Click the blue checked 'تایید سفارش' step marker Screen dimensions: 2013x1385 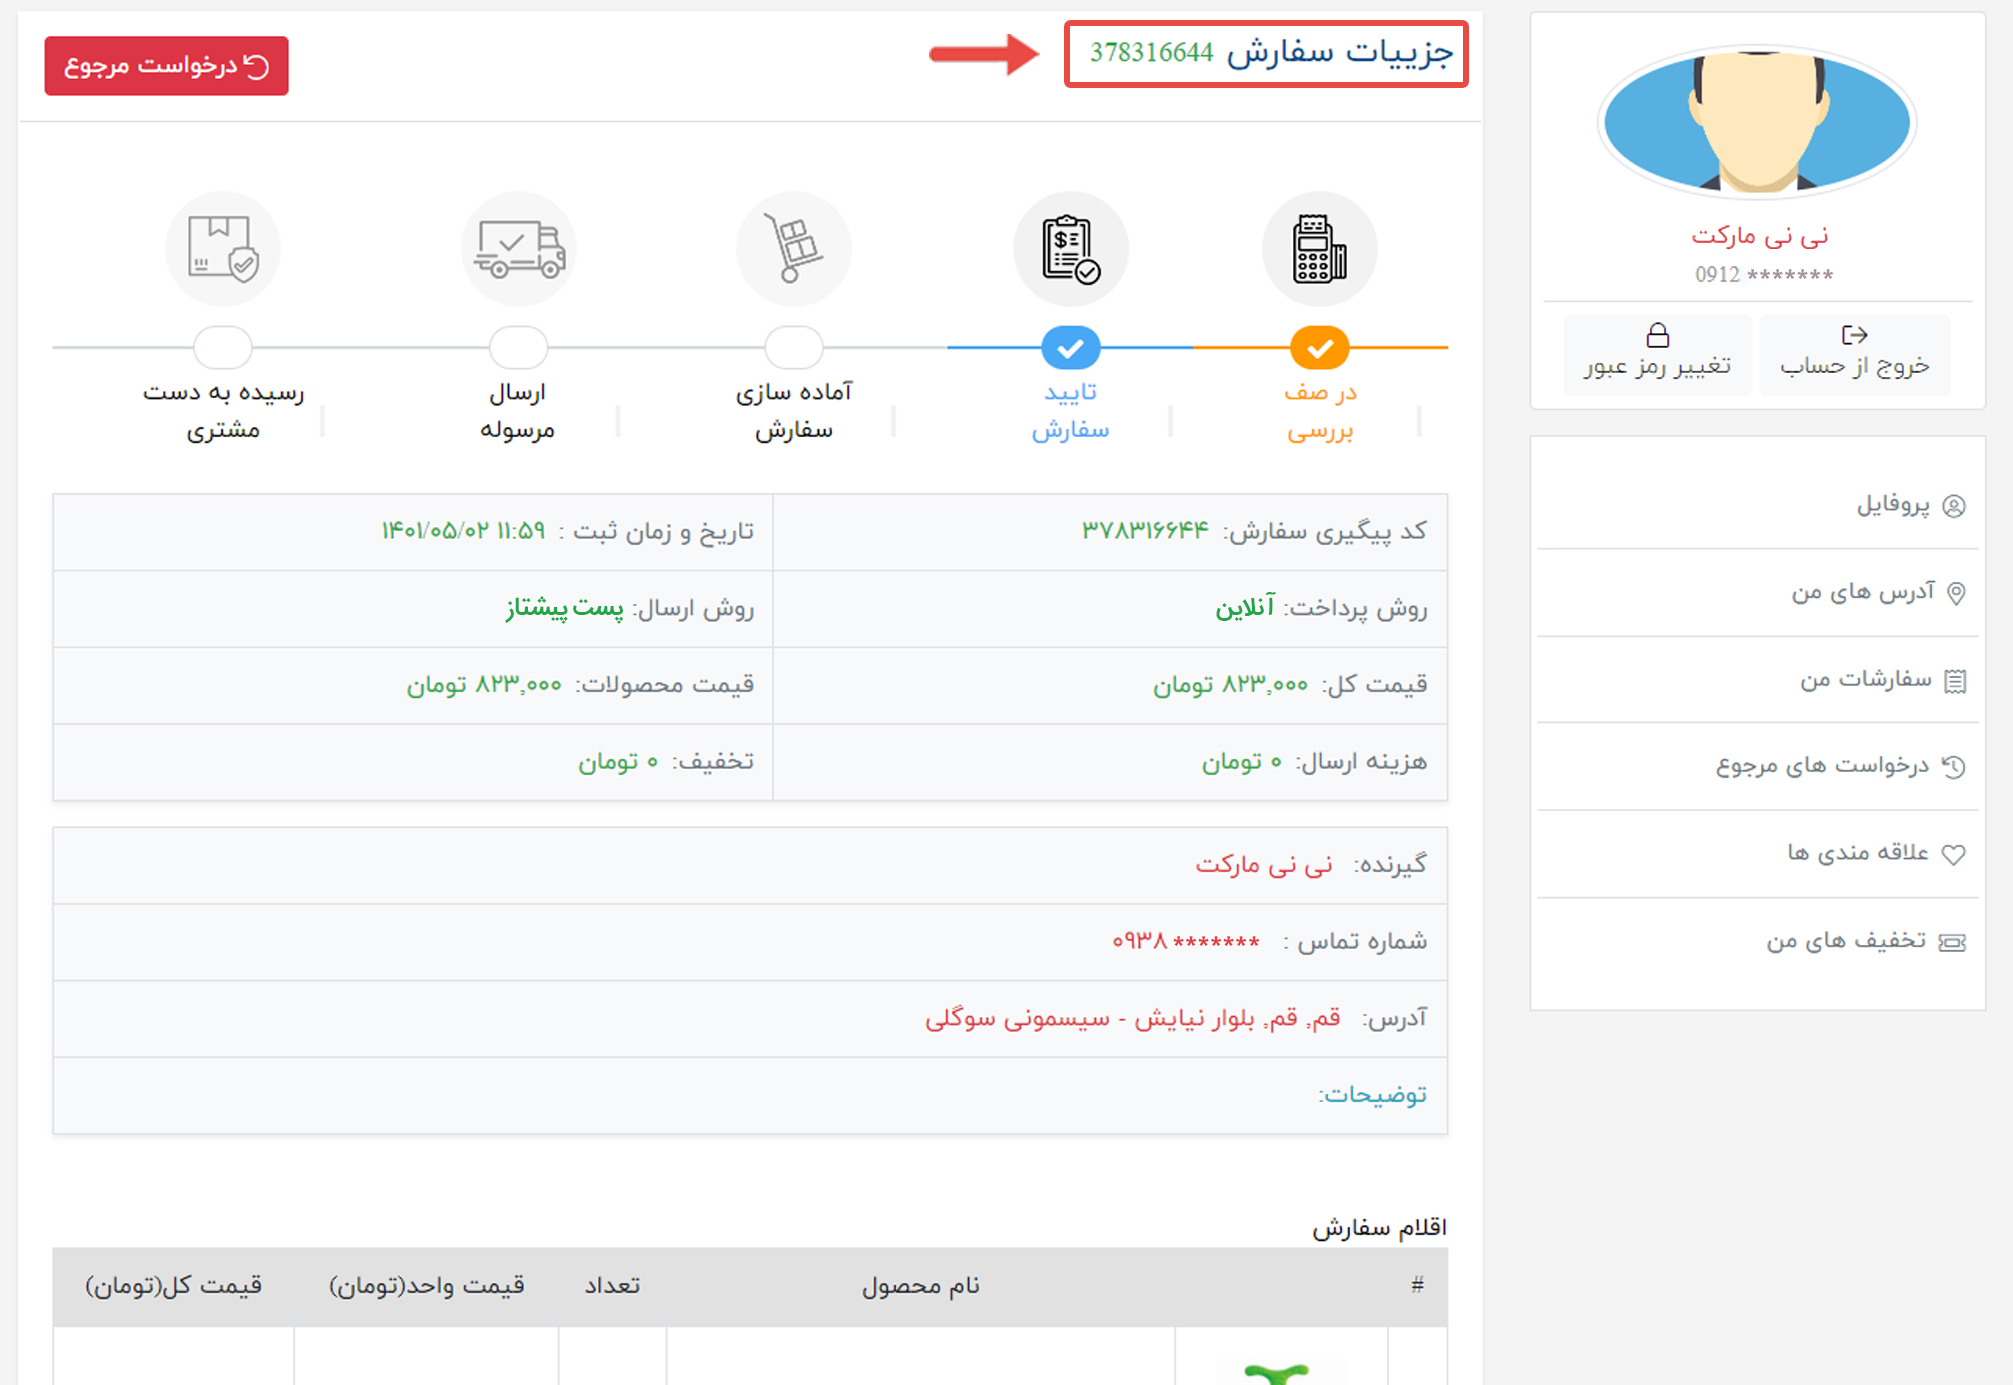(x=1070, y=348)
